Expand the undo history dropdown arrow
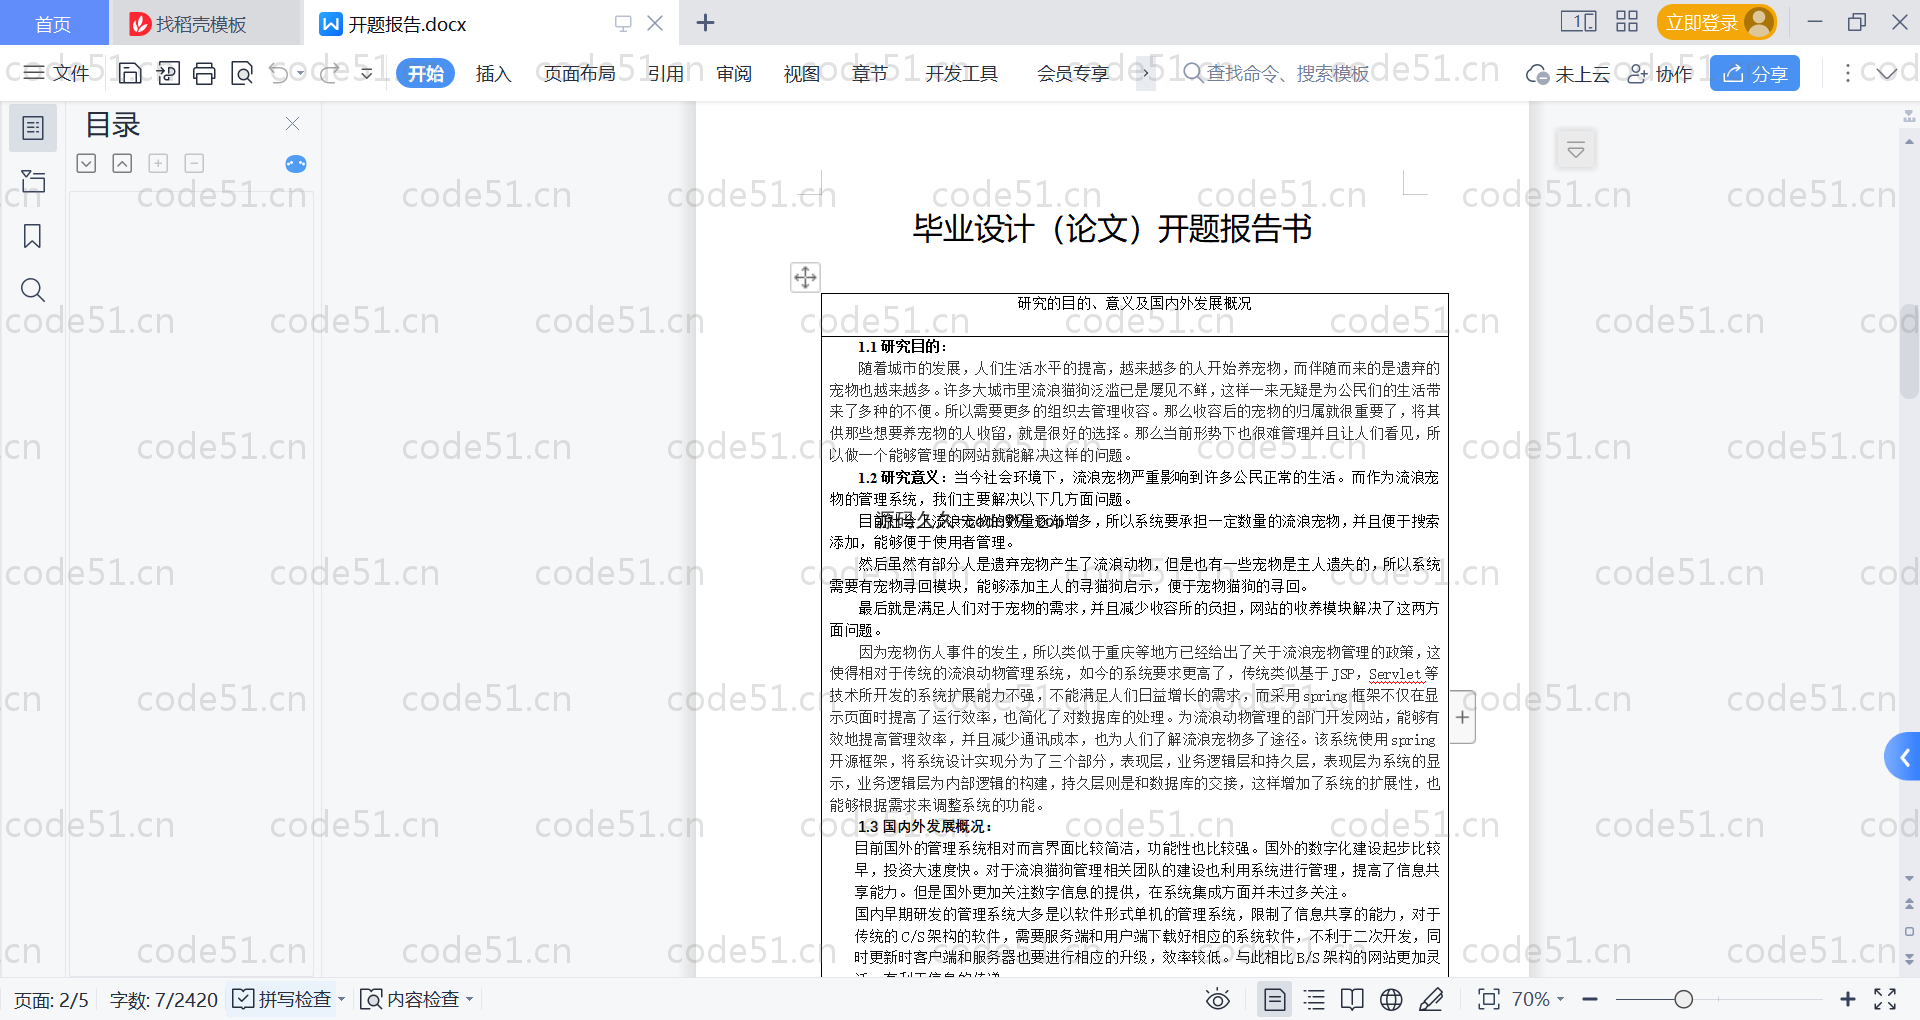 [x=300, y=73]
